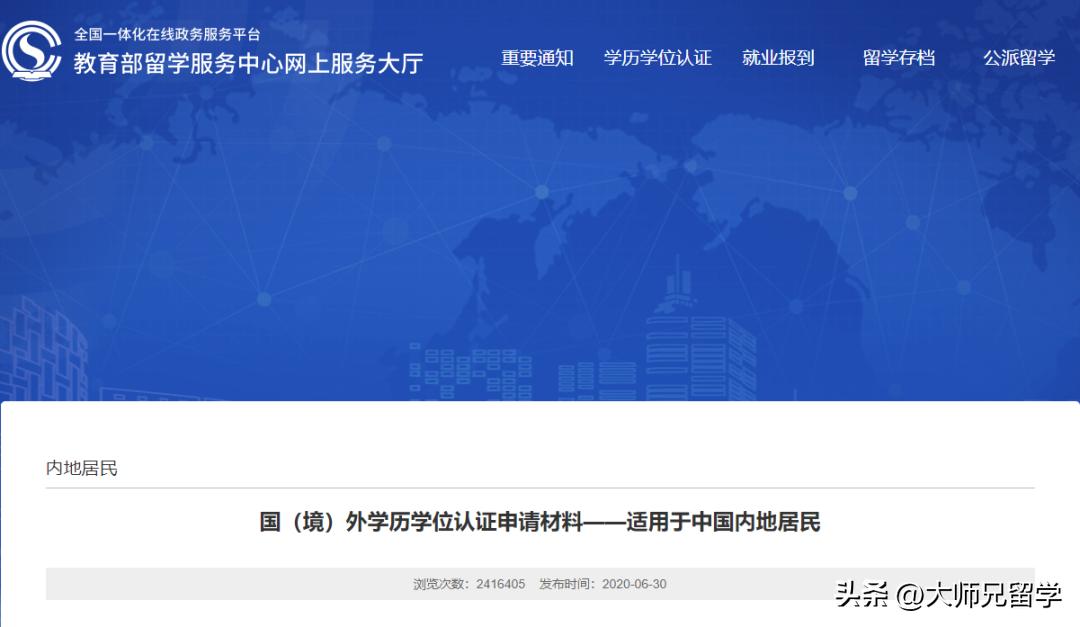Open 学历学位认证 from the navigation bar
Screen dimensions: 1080x627
coord(658,57)
